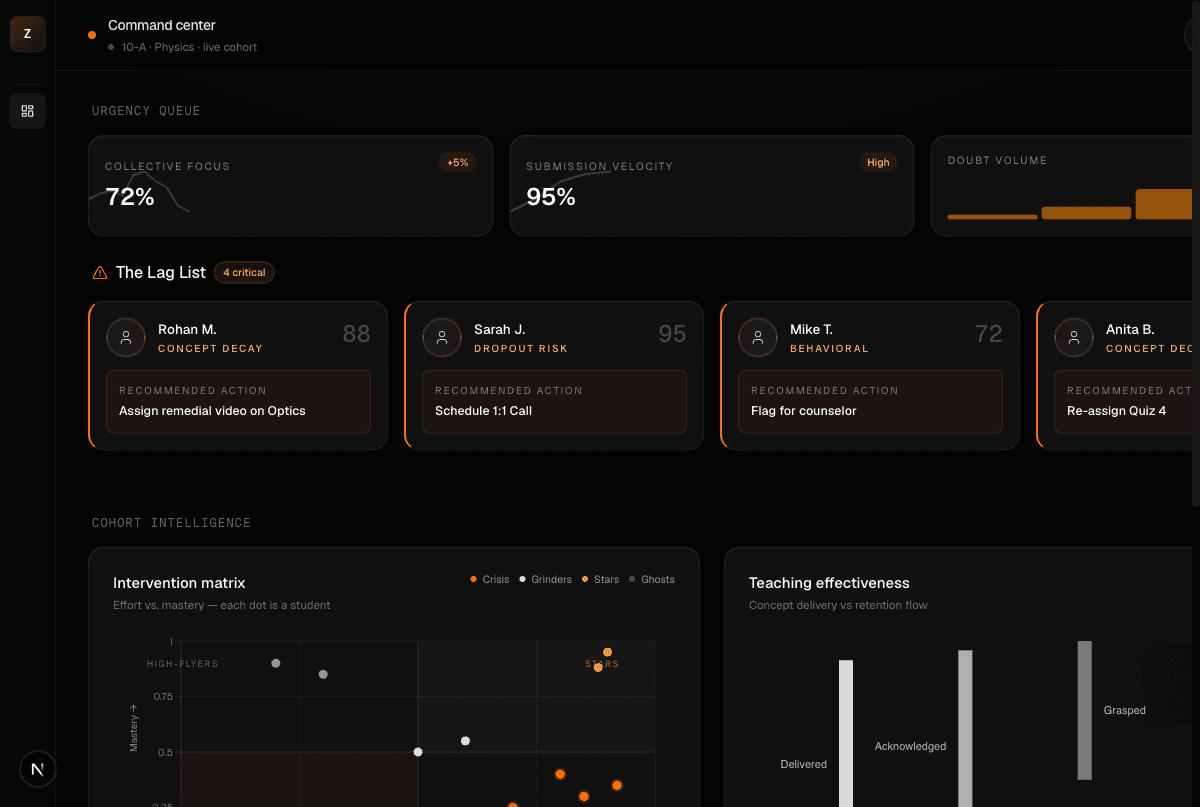
Task: Open the Collective Focus card
Action: [291, 186]
